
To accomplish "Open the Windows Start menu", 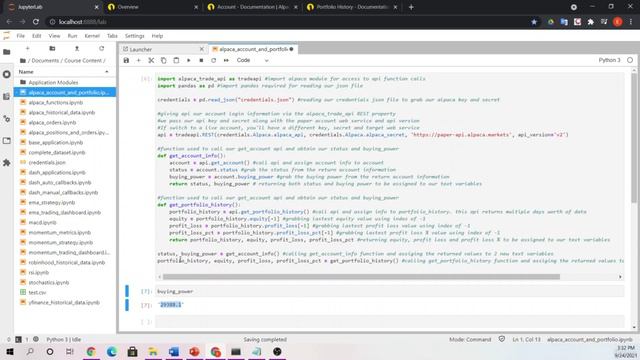I will click(10, 351).
